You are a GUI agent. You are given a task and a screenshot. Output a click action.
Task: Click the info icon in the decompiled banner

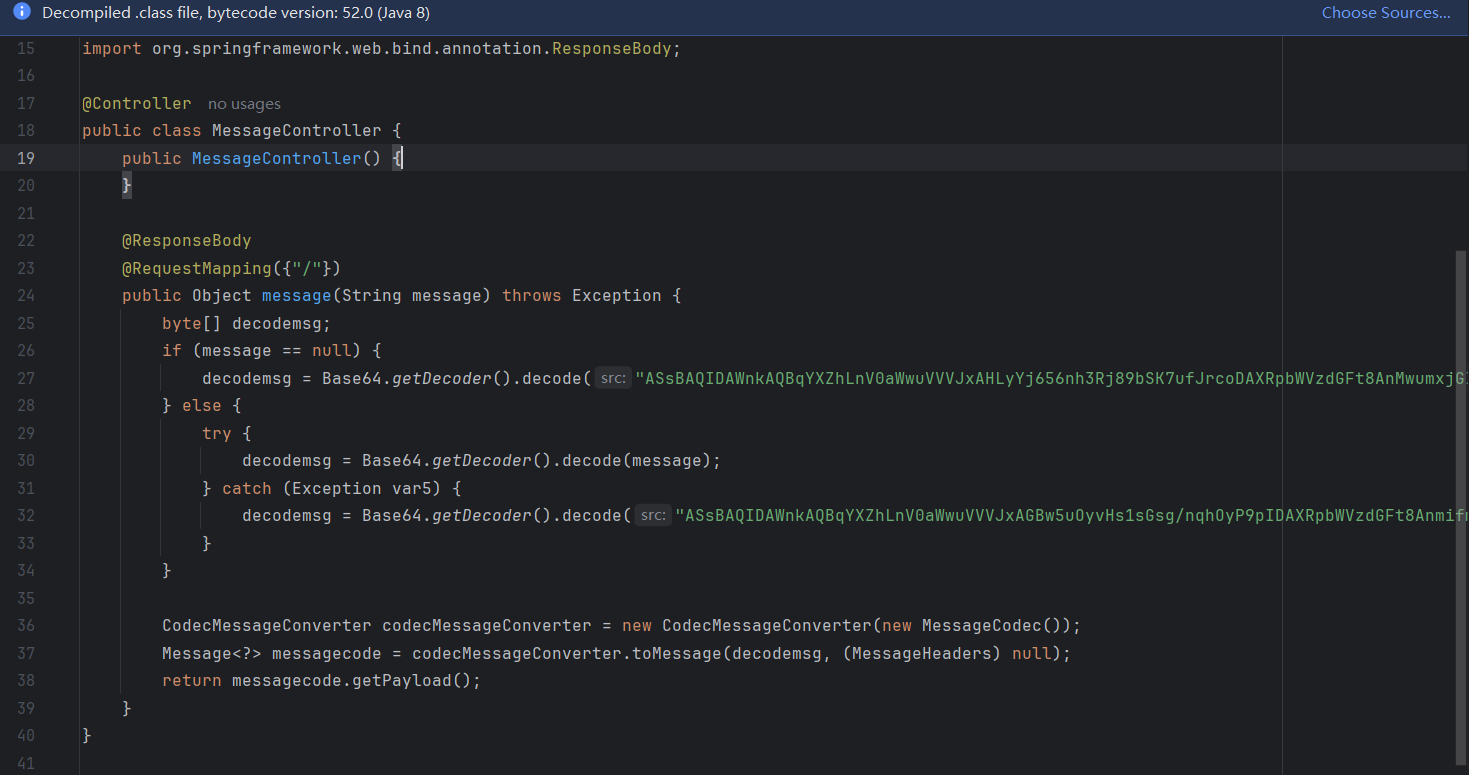pos(22,12)
